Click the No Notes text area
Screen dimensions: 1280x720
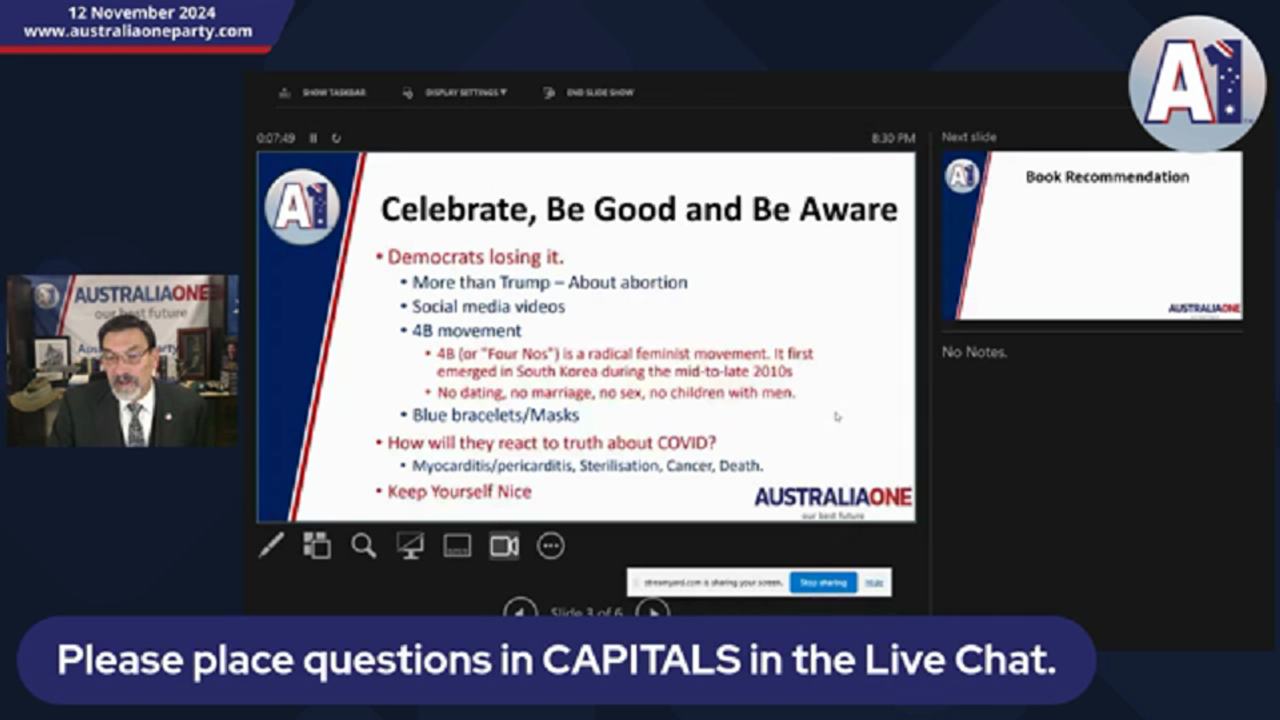(x=974, y=352)
